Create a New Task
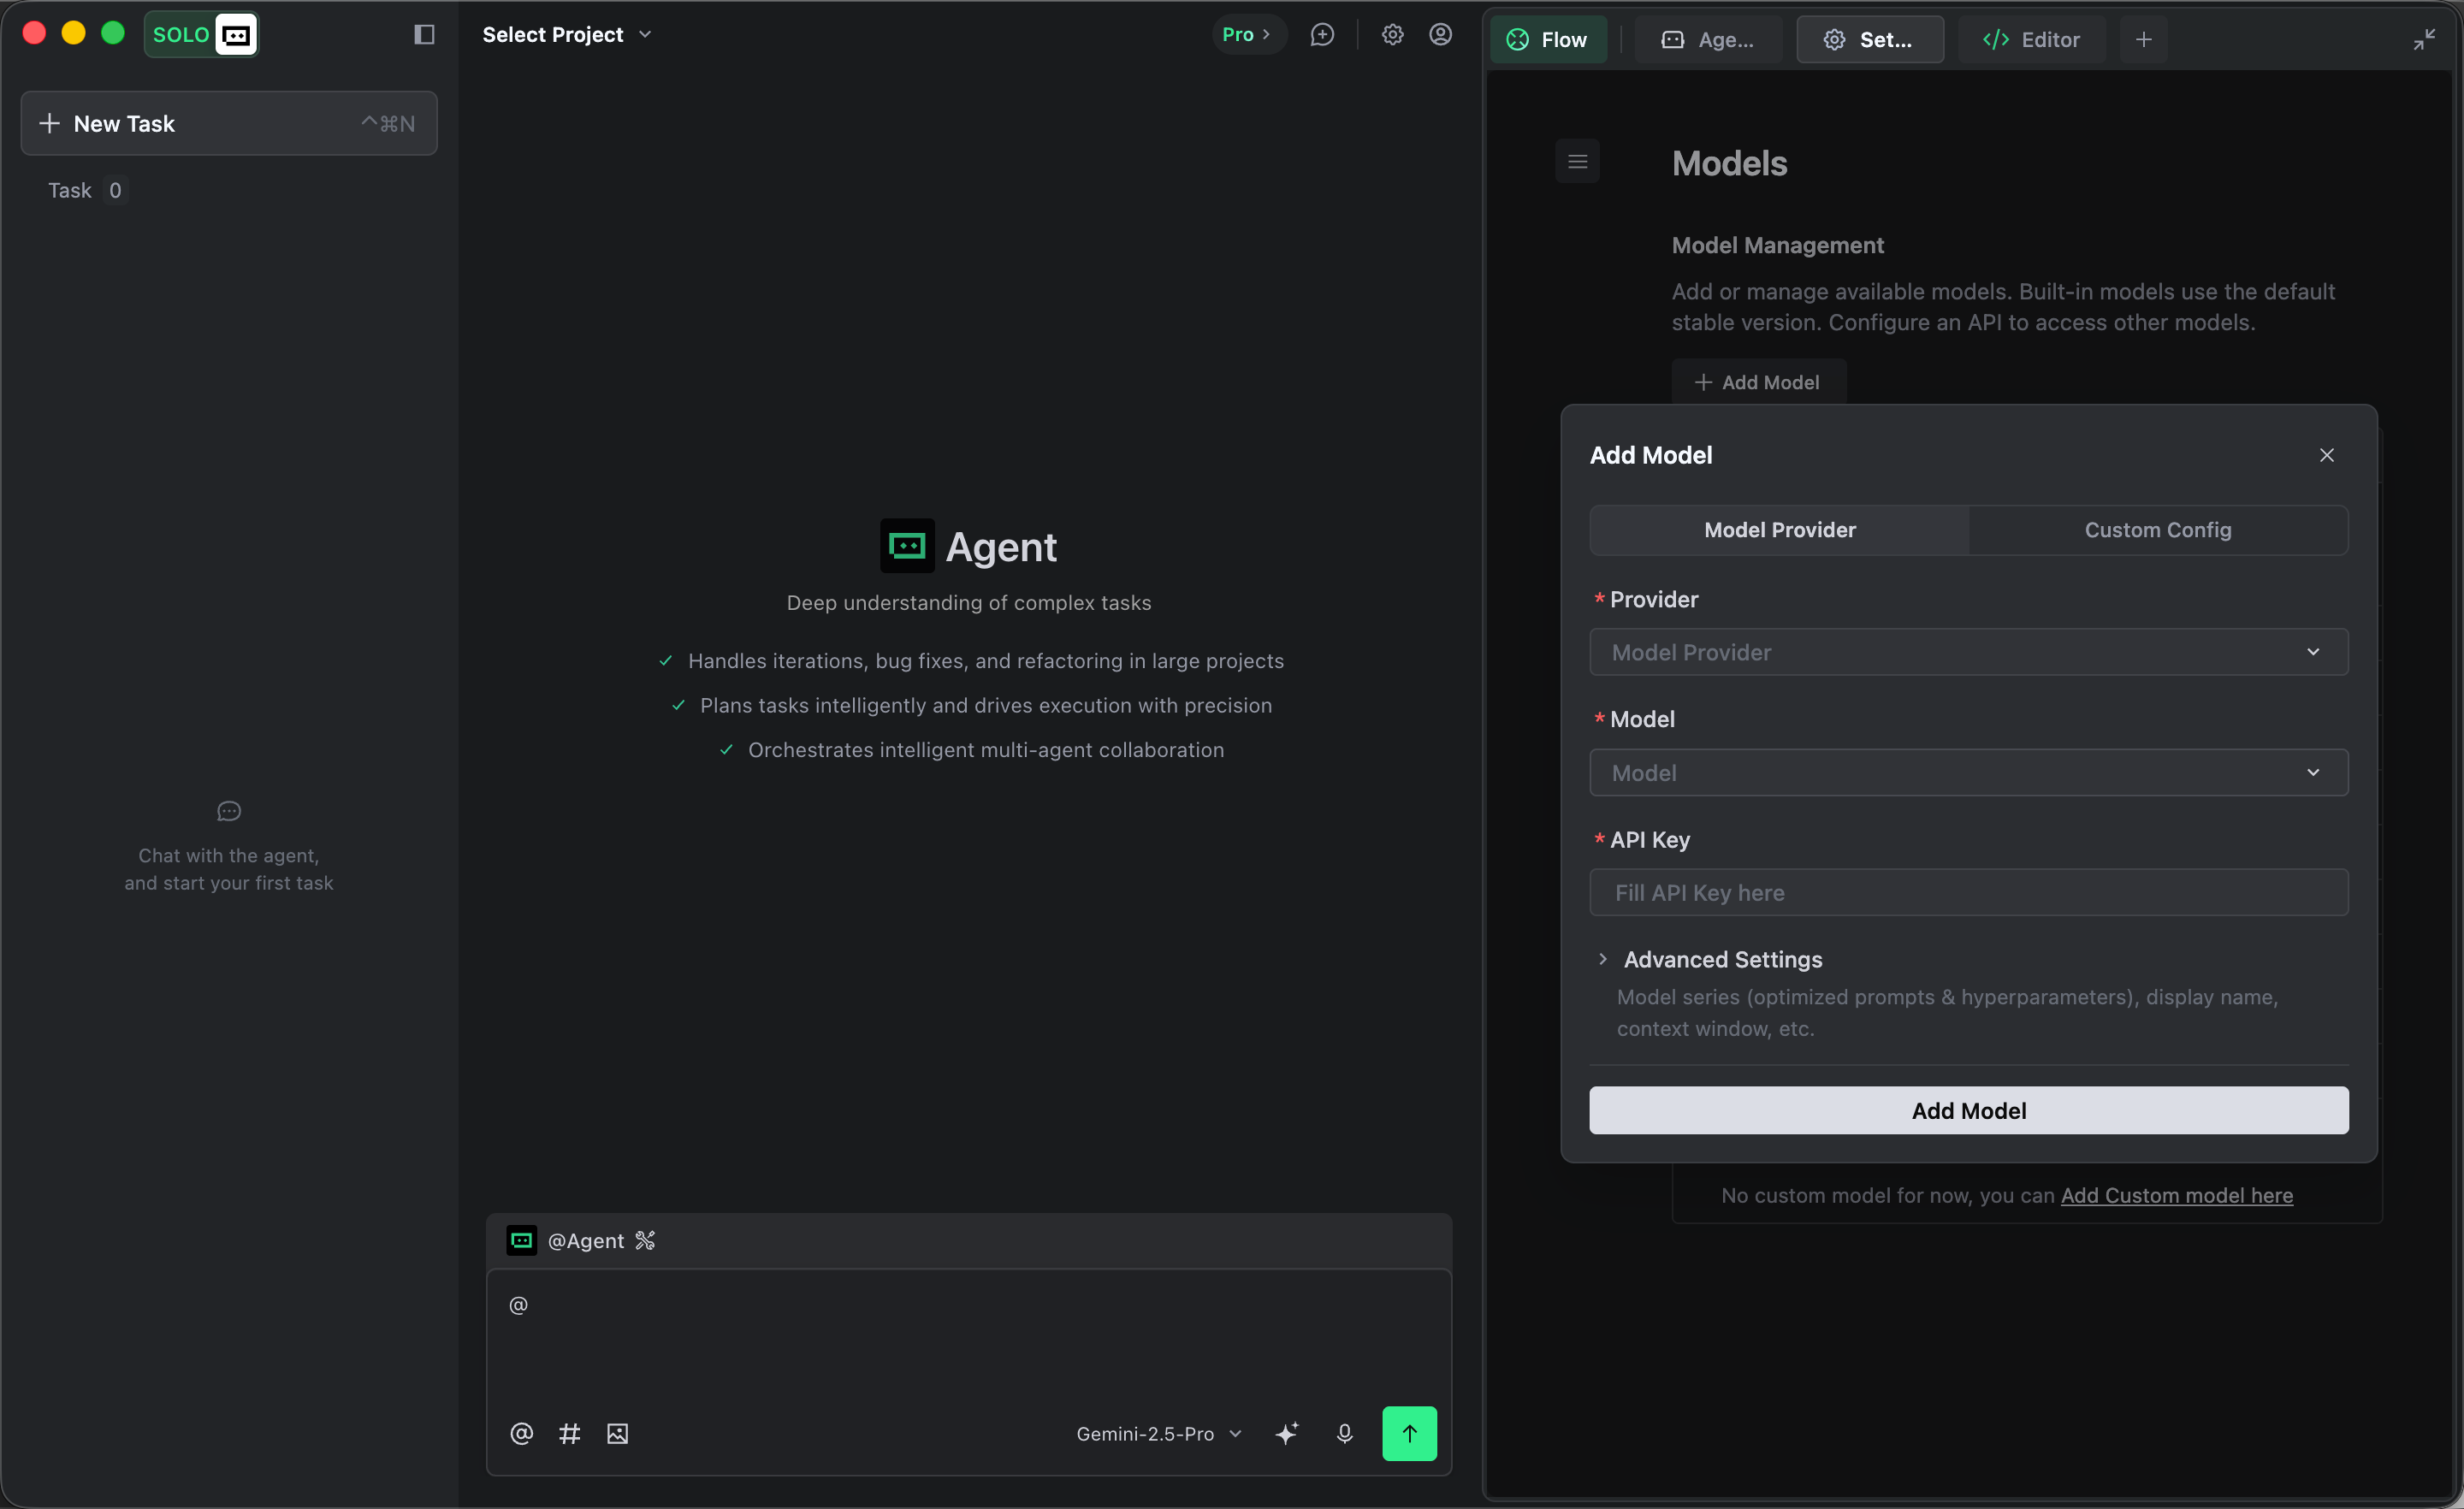The width and height of the screenshot is (2464, 1509). click(x=229, y=123)
